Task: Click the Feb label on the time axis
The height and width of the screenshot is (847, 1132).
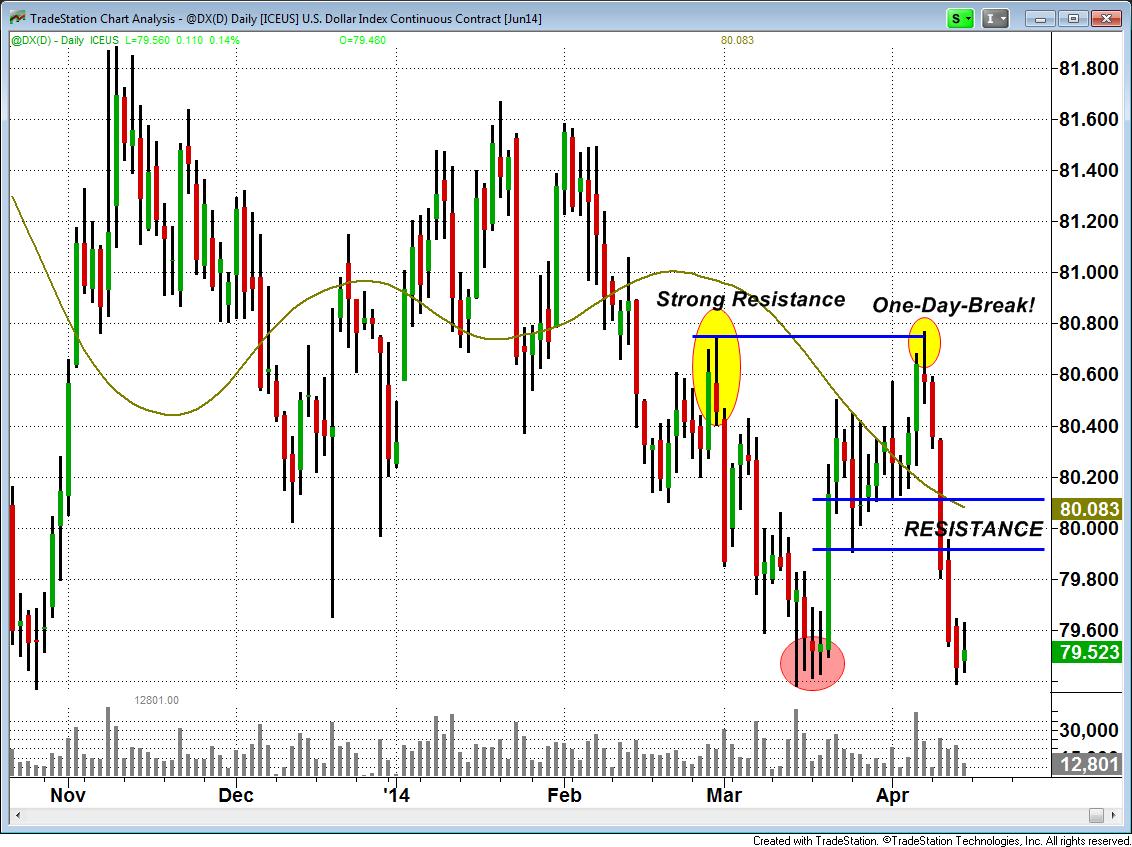Action: coord(565,796)
